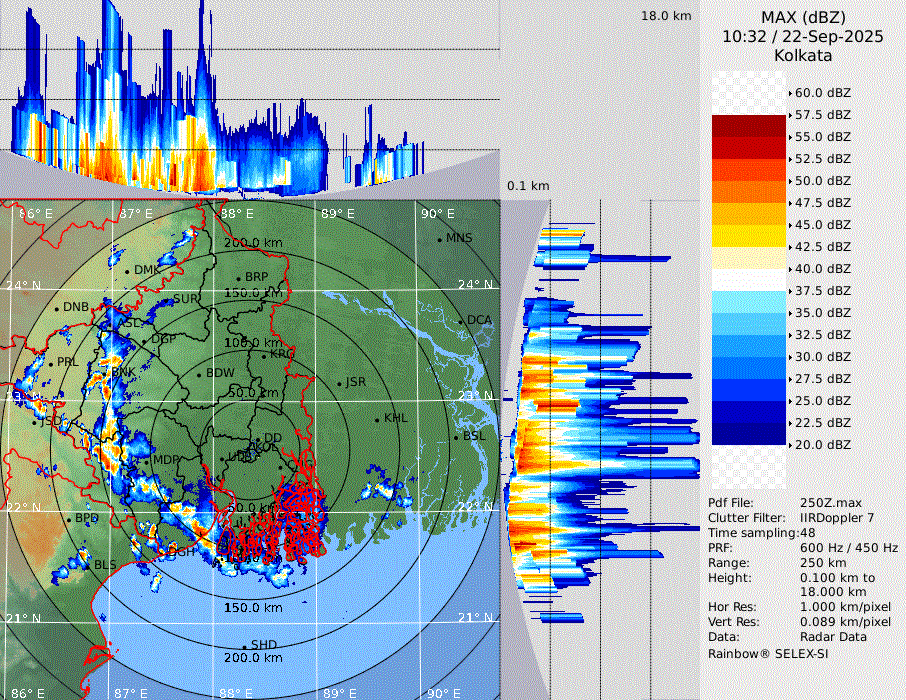Select the SHD station marker dot
Image resolution: width=906 pixels, height=700 pixels.
(x=244, y=646)
